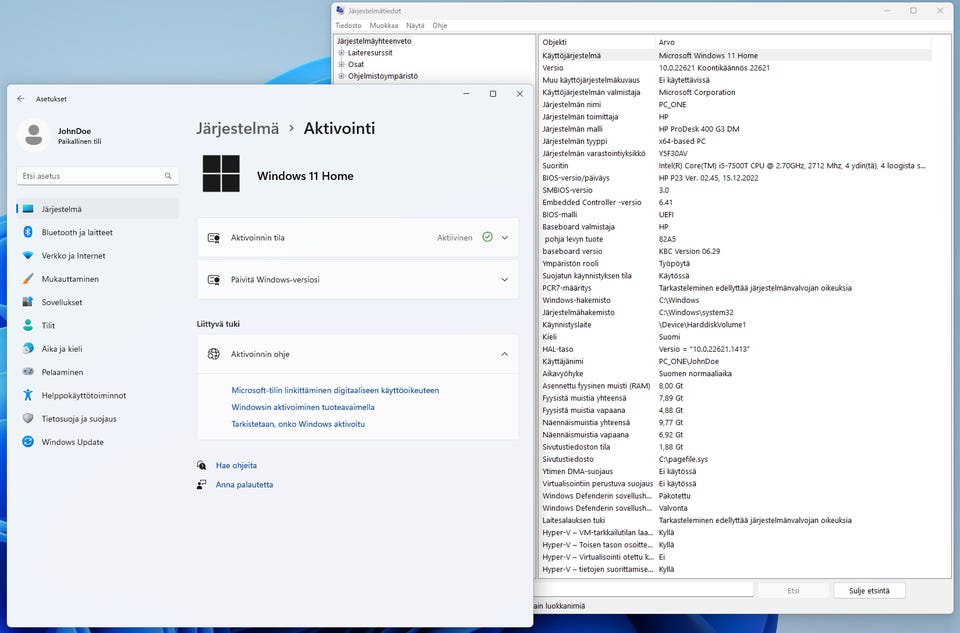960x633 pixels.
Task: Select the Ytimen DMA-suojaus row
Action: point(735,471)
